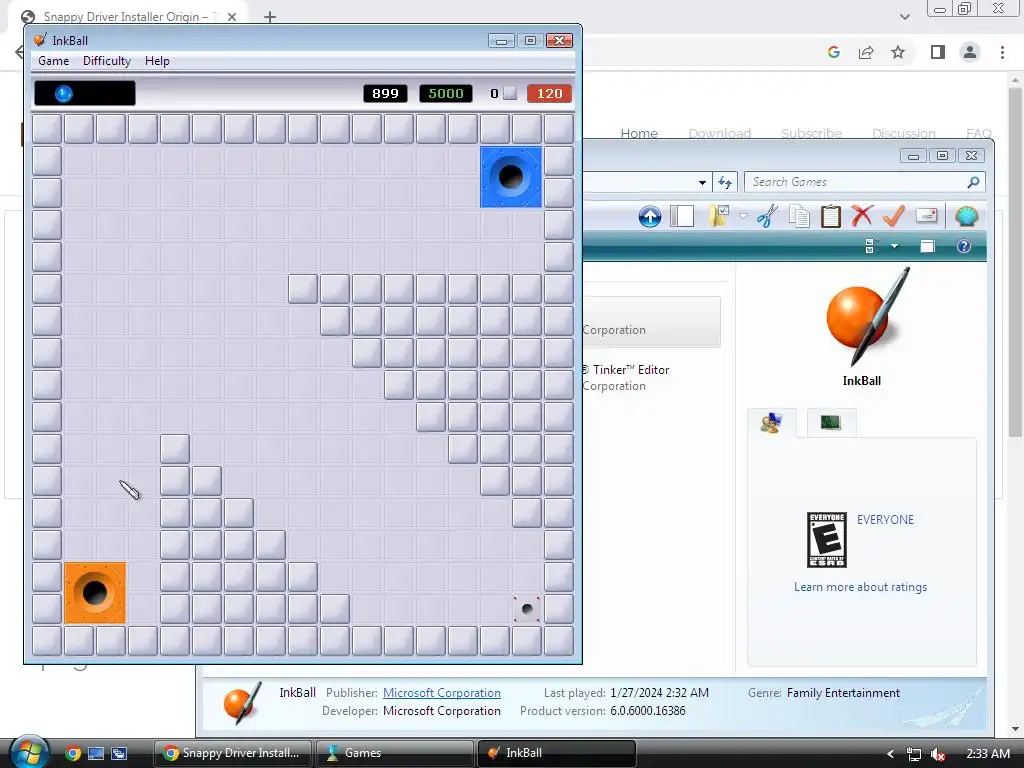Open the Chrome three-dot menu
1024x768 pixels.
tap(1002, 52)
